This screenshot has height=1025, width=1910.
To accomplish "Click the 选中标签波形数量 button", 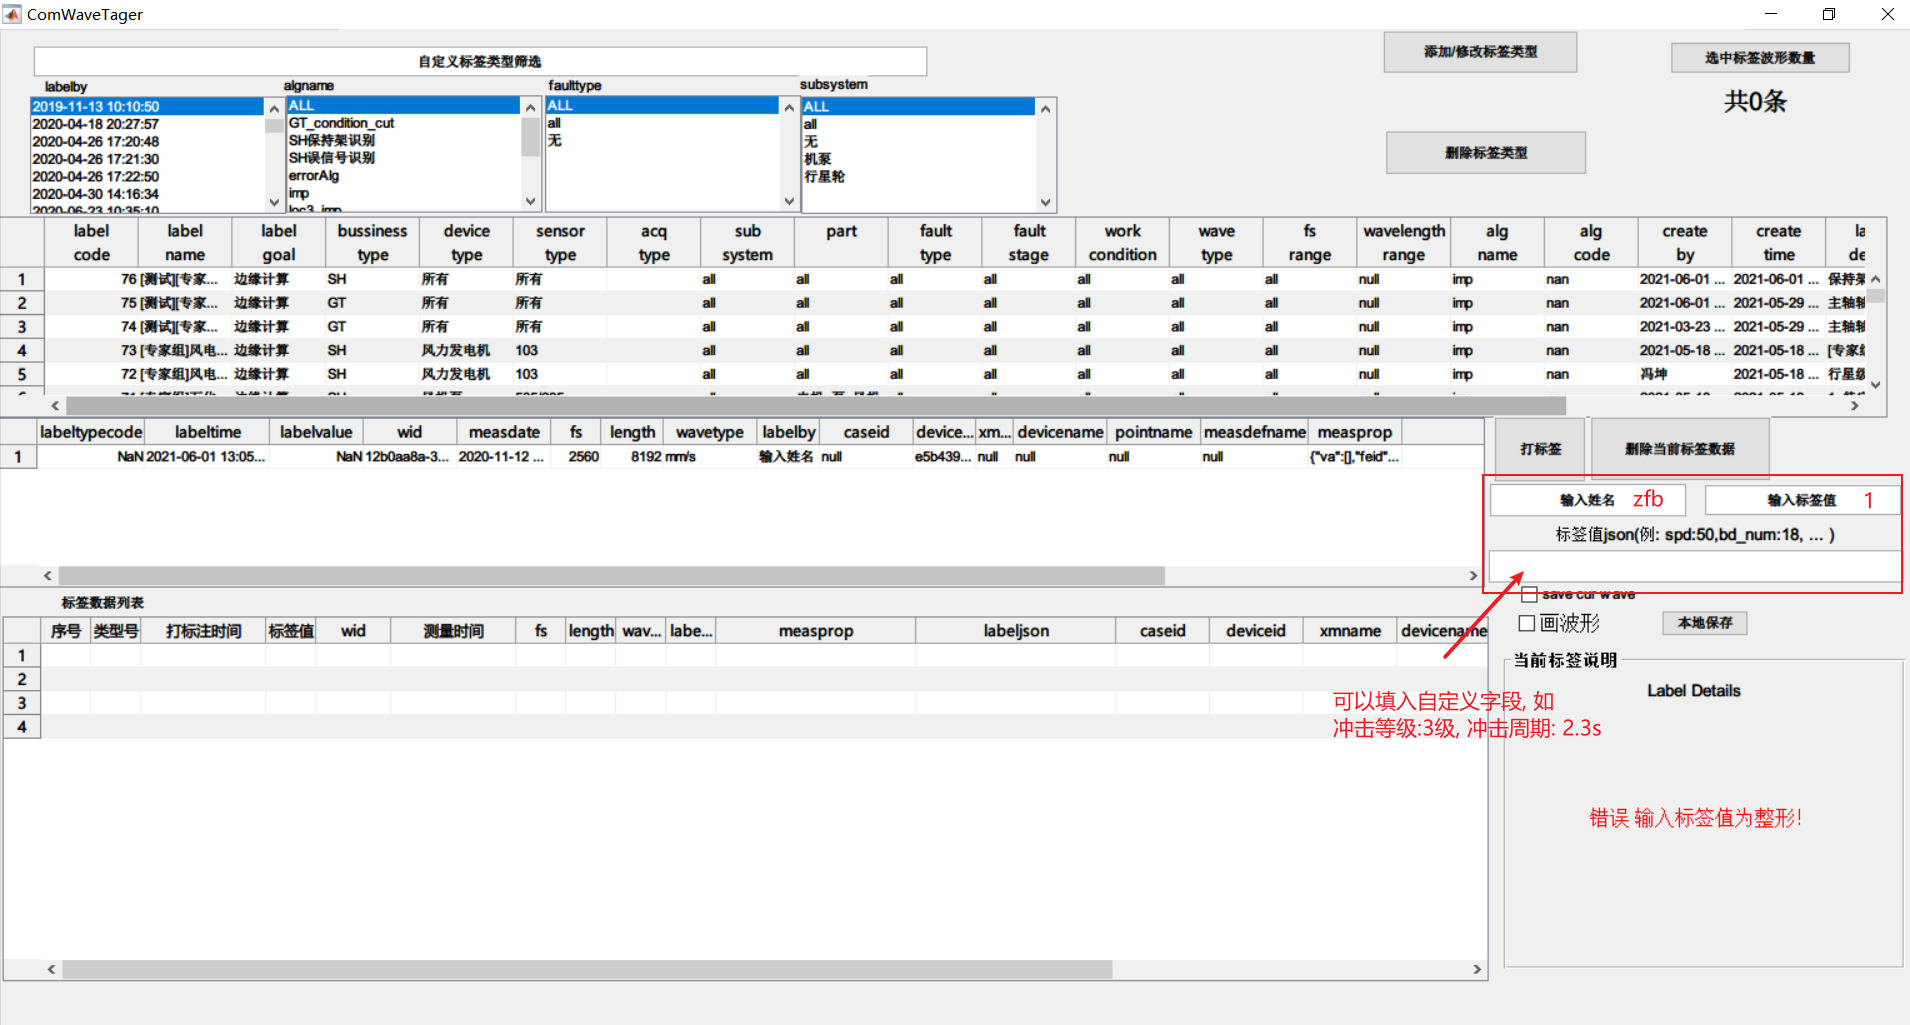I will tap(1760, 58).
